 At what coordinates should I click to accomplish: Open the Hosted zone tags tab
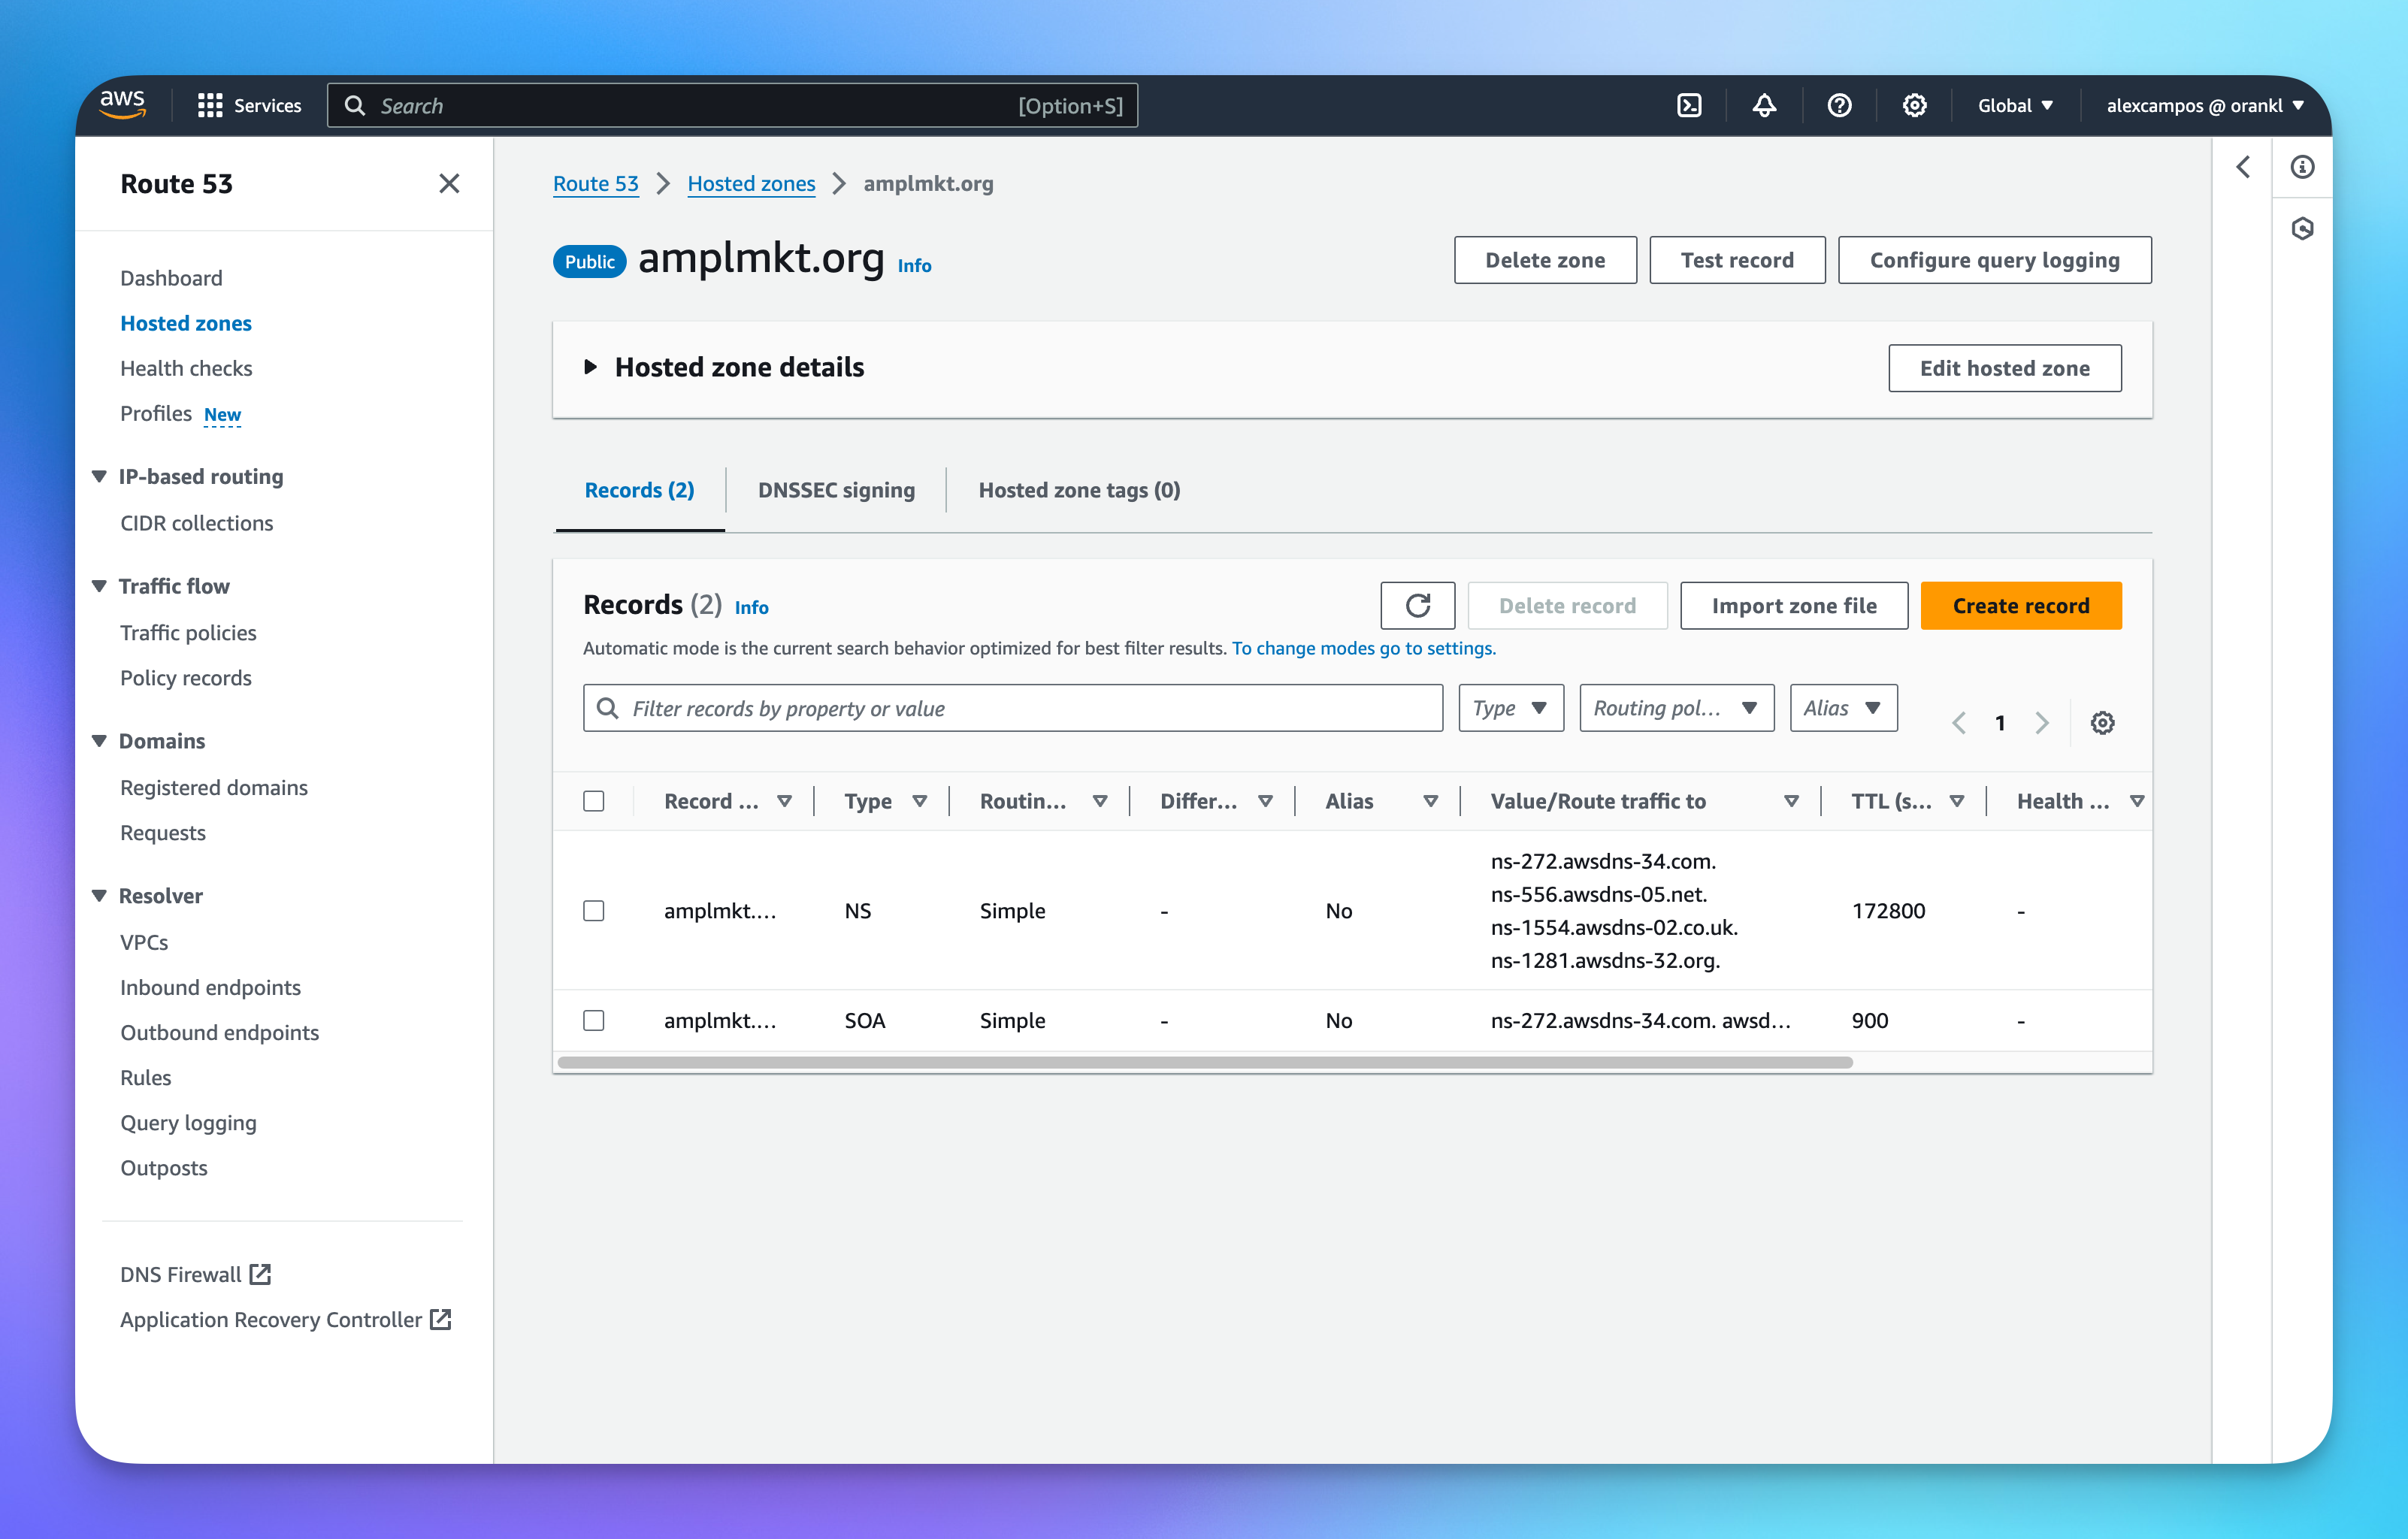tap(1079, 490)
